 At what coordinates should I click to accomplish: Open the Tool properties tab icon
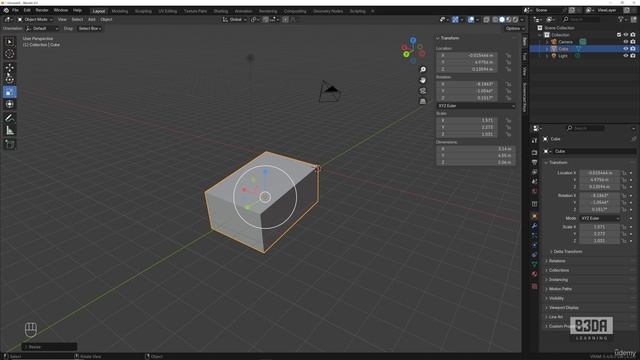[x=534, y=140]
